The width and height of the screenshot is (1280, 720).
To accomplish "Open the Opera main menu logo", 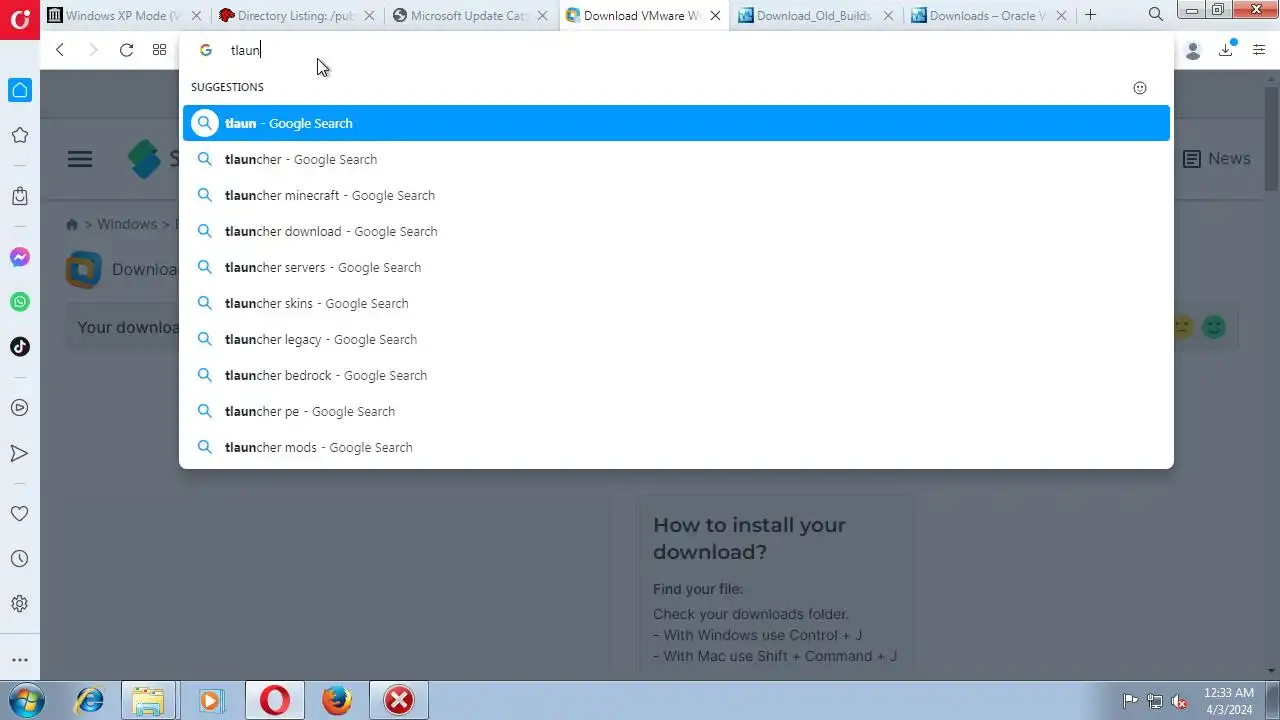I will [x=19, y=20].
